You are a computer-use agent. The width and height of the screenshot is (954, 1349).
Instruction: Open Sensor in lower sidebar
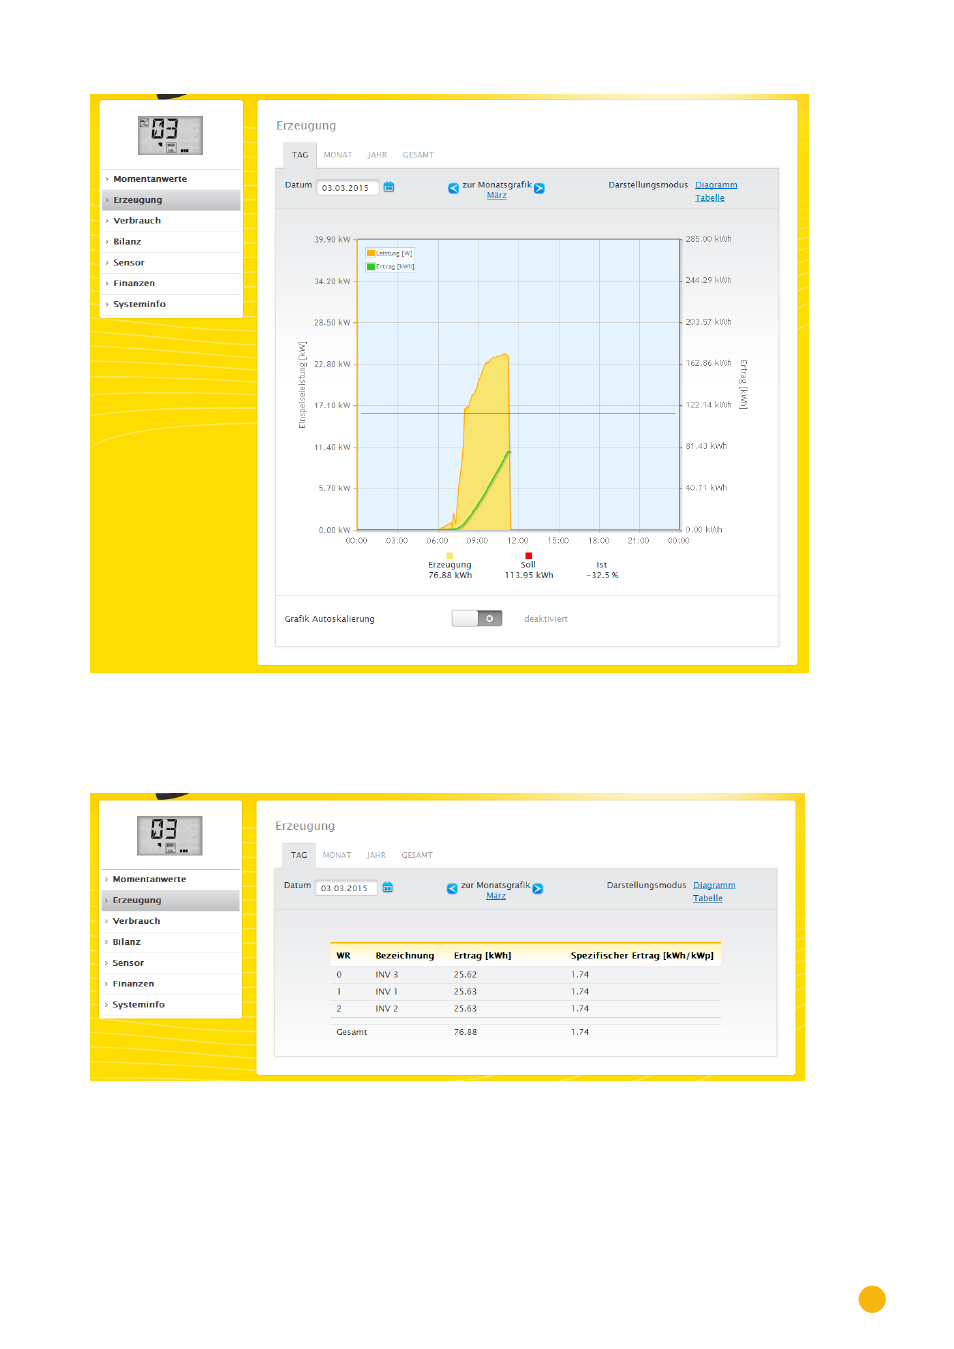170,963
